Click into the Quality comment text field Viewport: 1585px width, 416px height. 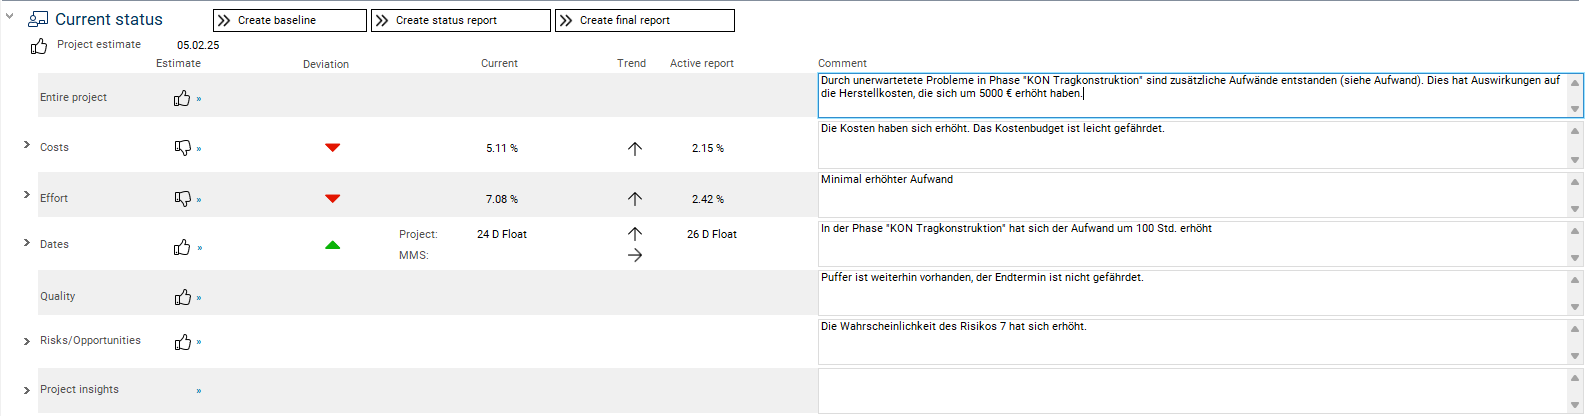(1190, 294)
